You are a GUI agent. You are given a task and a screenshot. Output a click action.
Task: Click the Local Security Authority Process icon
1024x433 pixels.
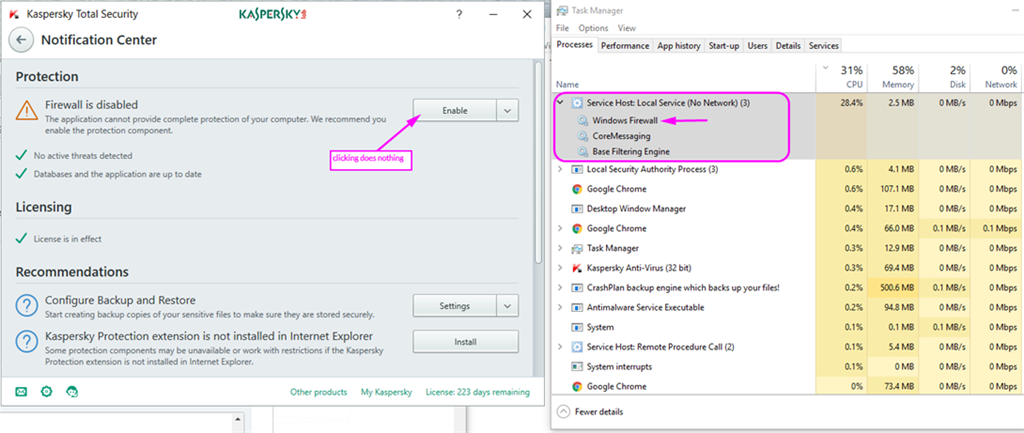tap(577, 169)
